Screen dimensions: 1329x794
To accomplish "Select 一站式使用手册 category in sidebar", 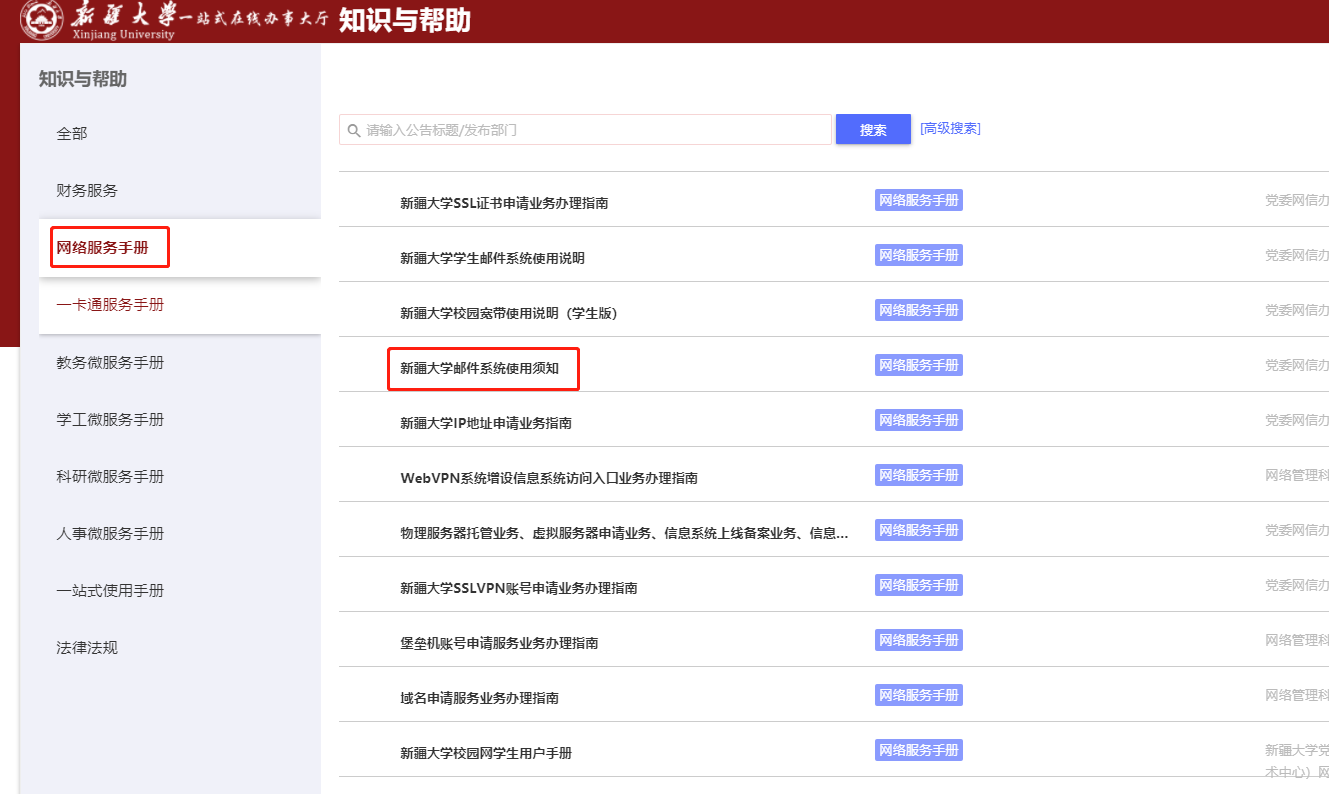I will click(x=110, y=591).
